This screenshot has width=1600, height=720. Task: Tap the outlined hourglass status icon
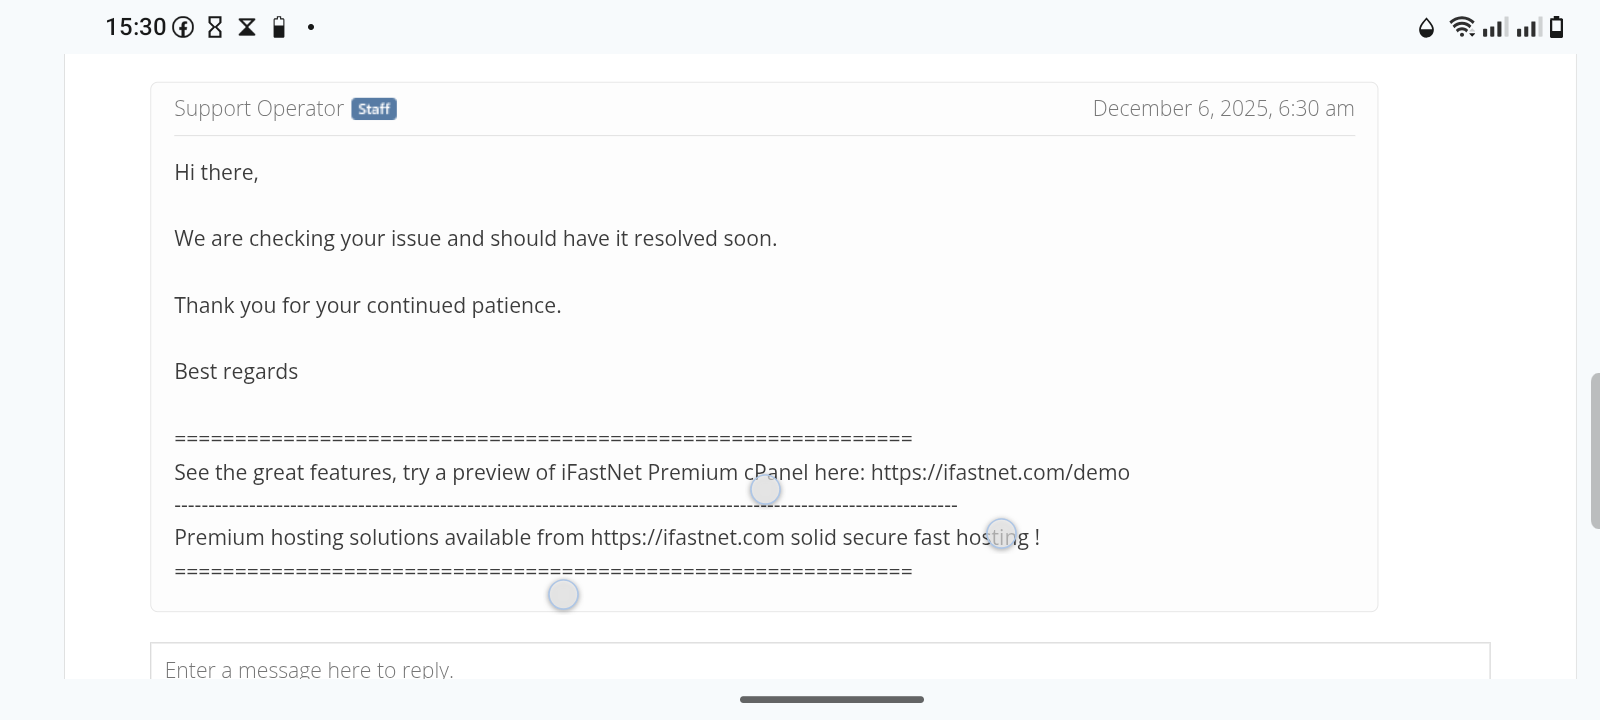point(215,28)
